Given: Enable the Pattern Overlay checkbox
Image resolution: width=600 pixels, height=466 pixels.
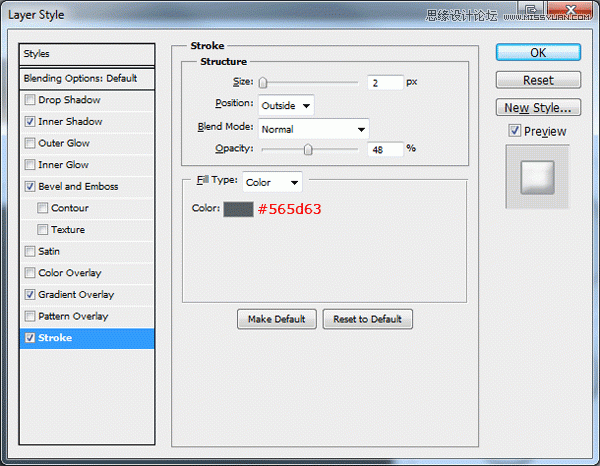Looking at the screenshot, I should coord(29,316).
